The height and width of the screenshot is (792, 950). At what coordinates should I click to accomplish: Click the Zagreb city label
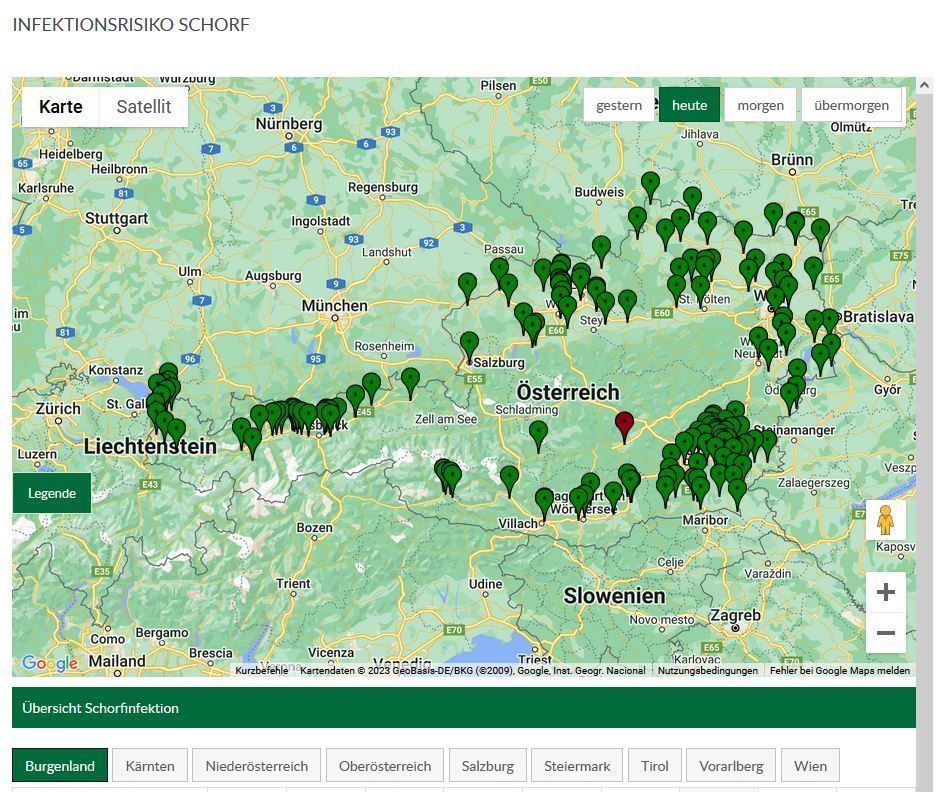[735, 615]
